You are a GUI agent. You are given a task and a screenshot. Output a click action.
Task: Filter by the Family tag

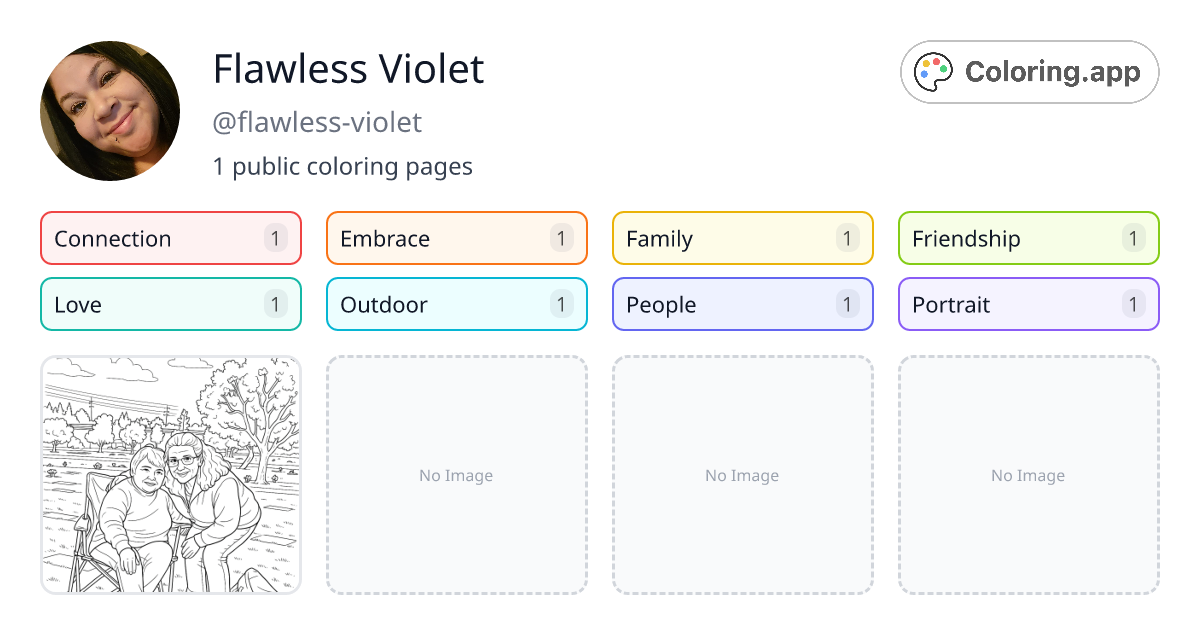coord(742,238)
